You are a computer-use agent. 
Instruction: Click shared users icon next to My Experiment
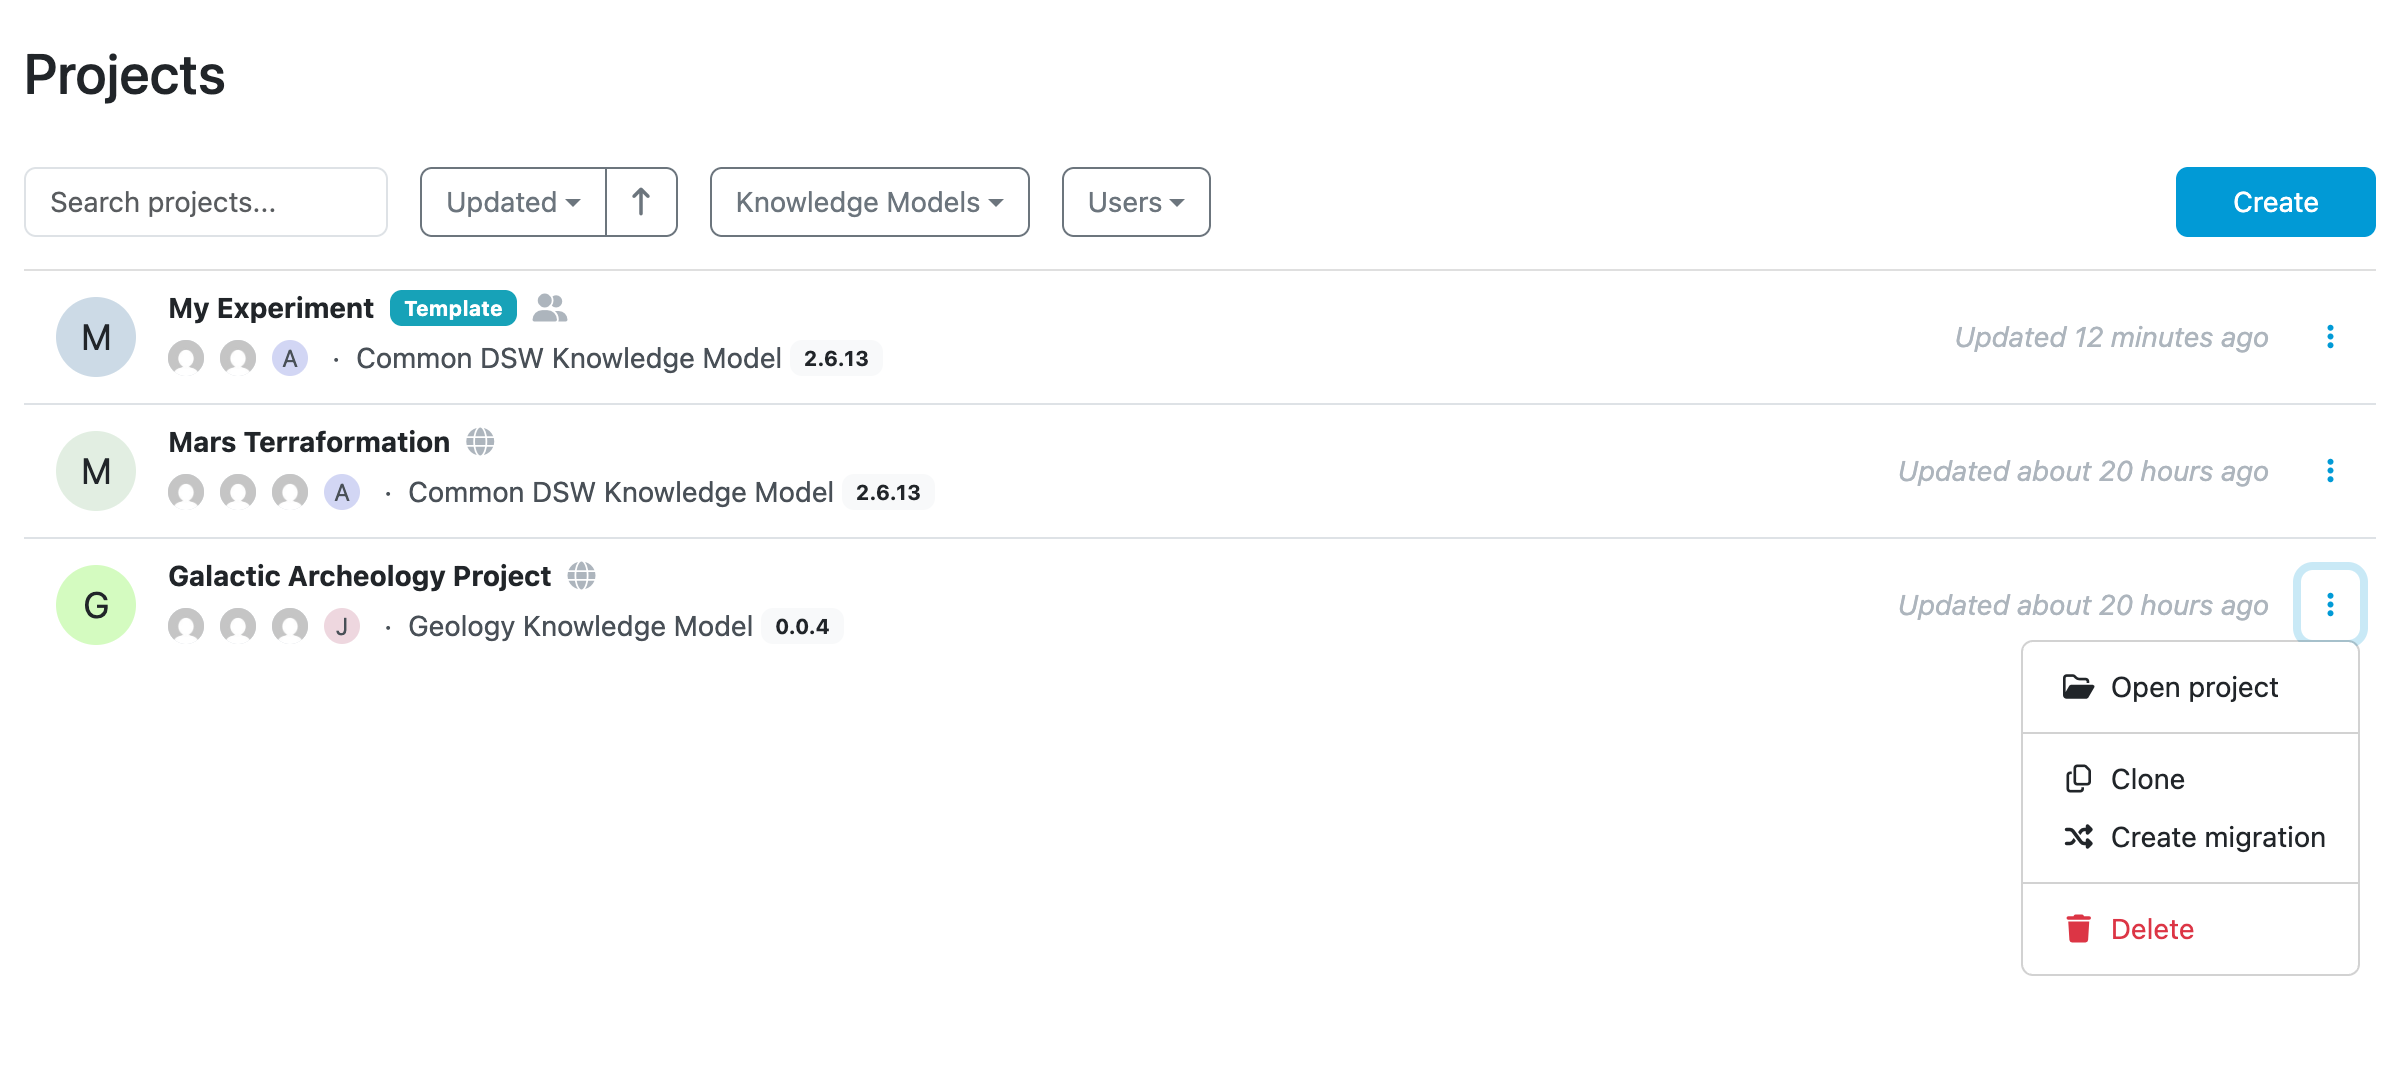550,308
